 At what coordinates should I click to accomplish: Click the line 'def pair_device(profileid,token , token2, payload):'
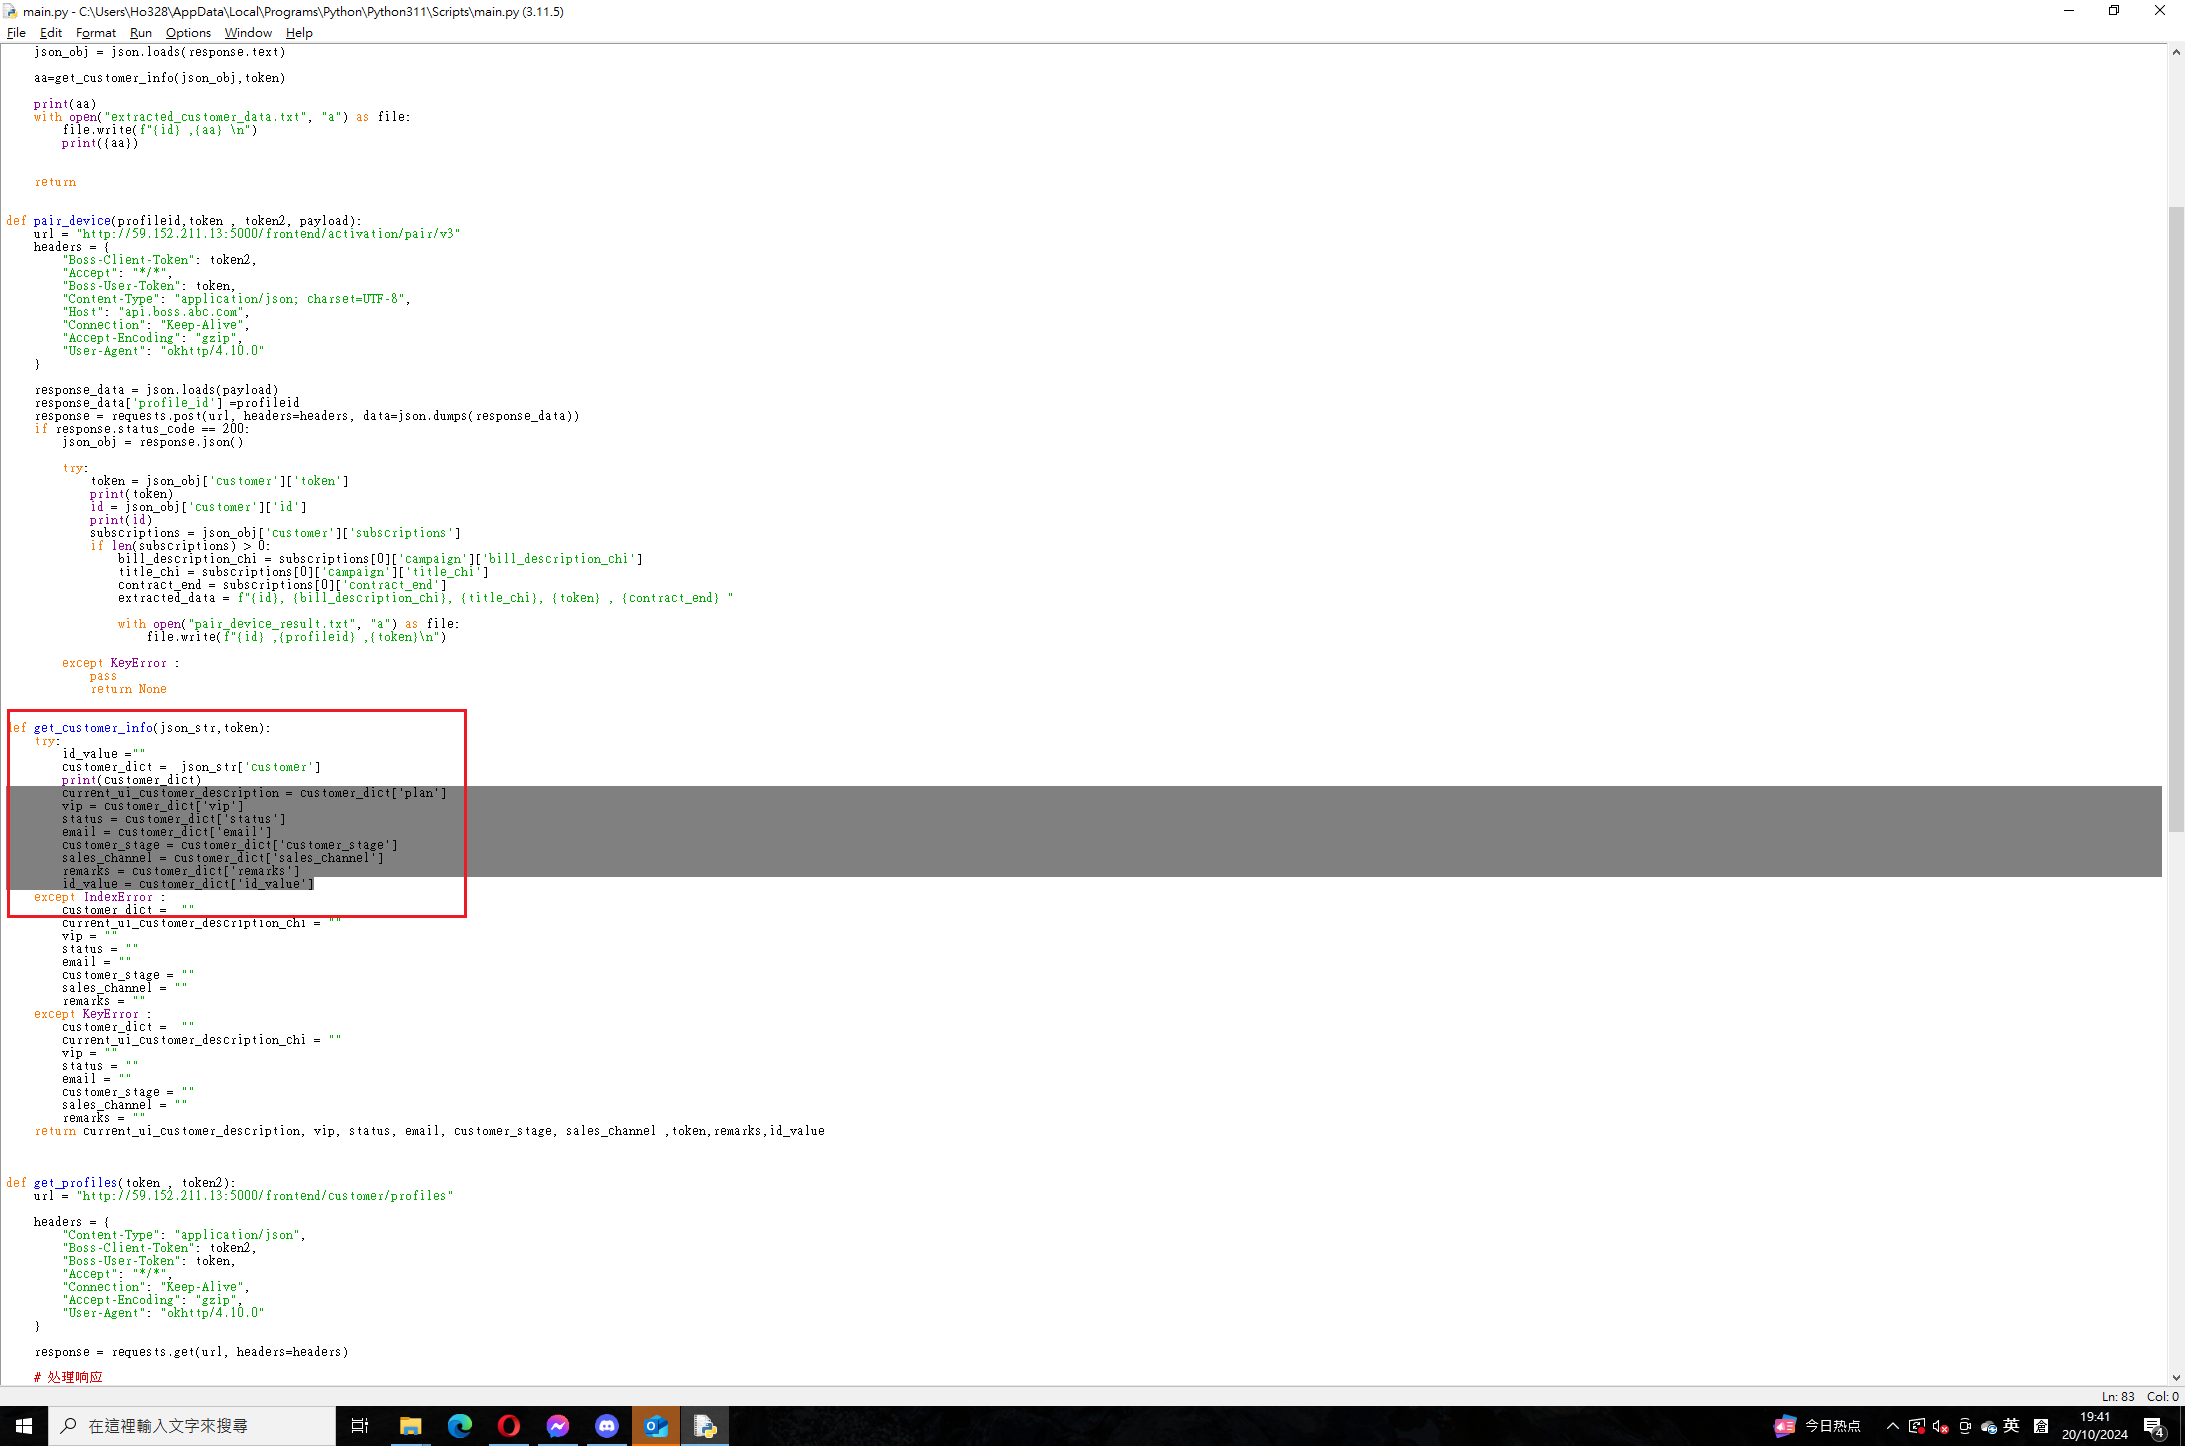pyautogui.click(x=184, y=221)
